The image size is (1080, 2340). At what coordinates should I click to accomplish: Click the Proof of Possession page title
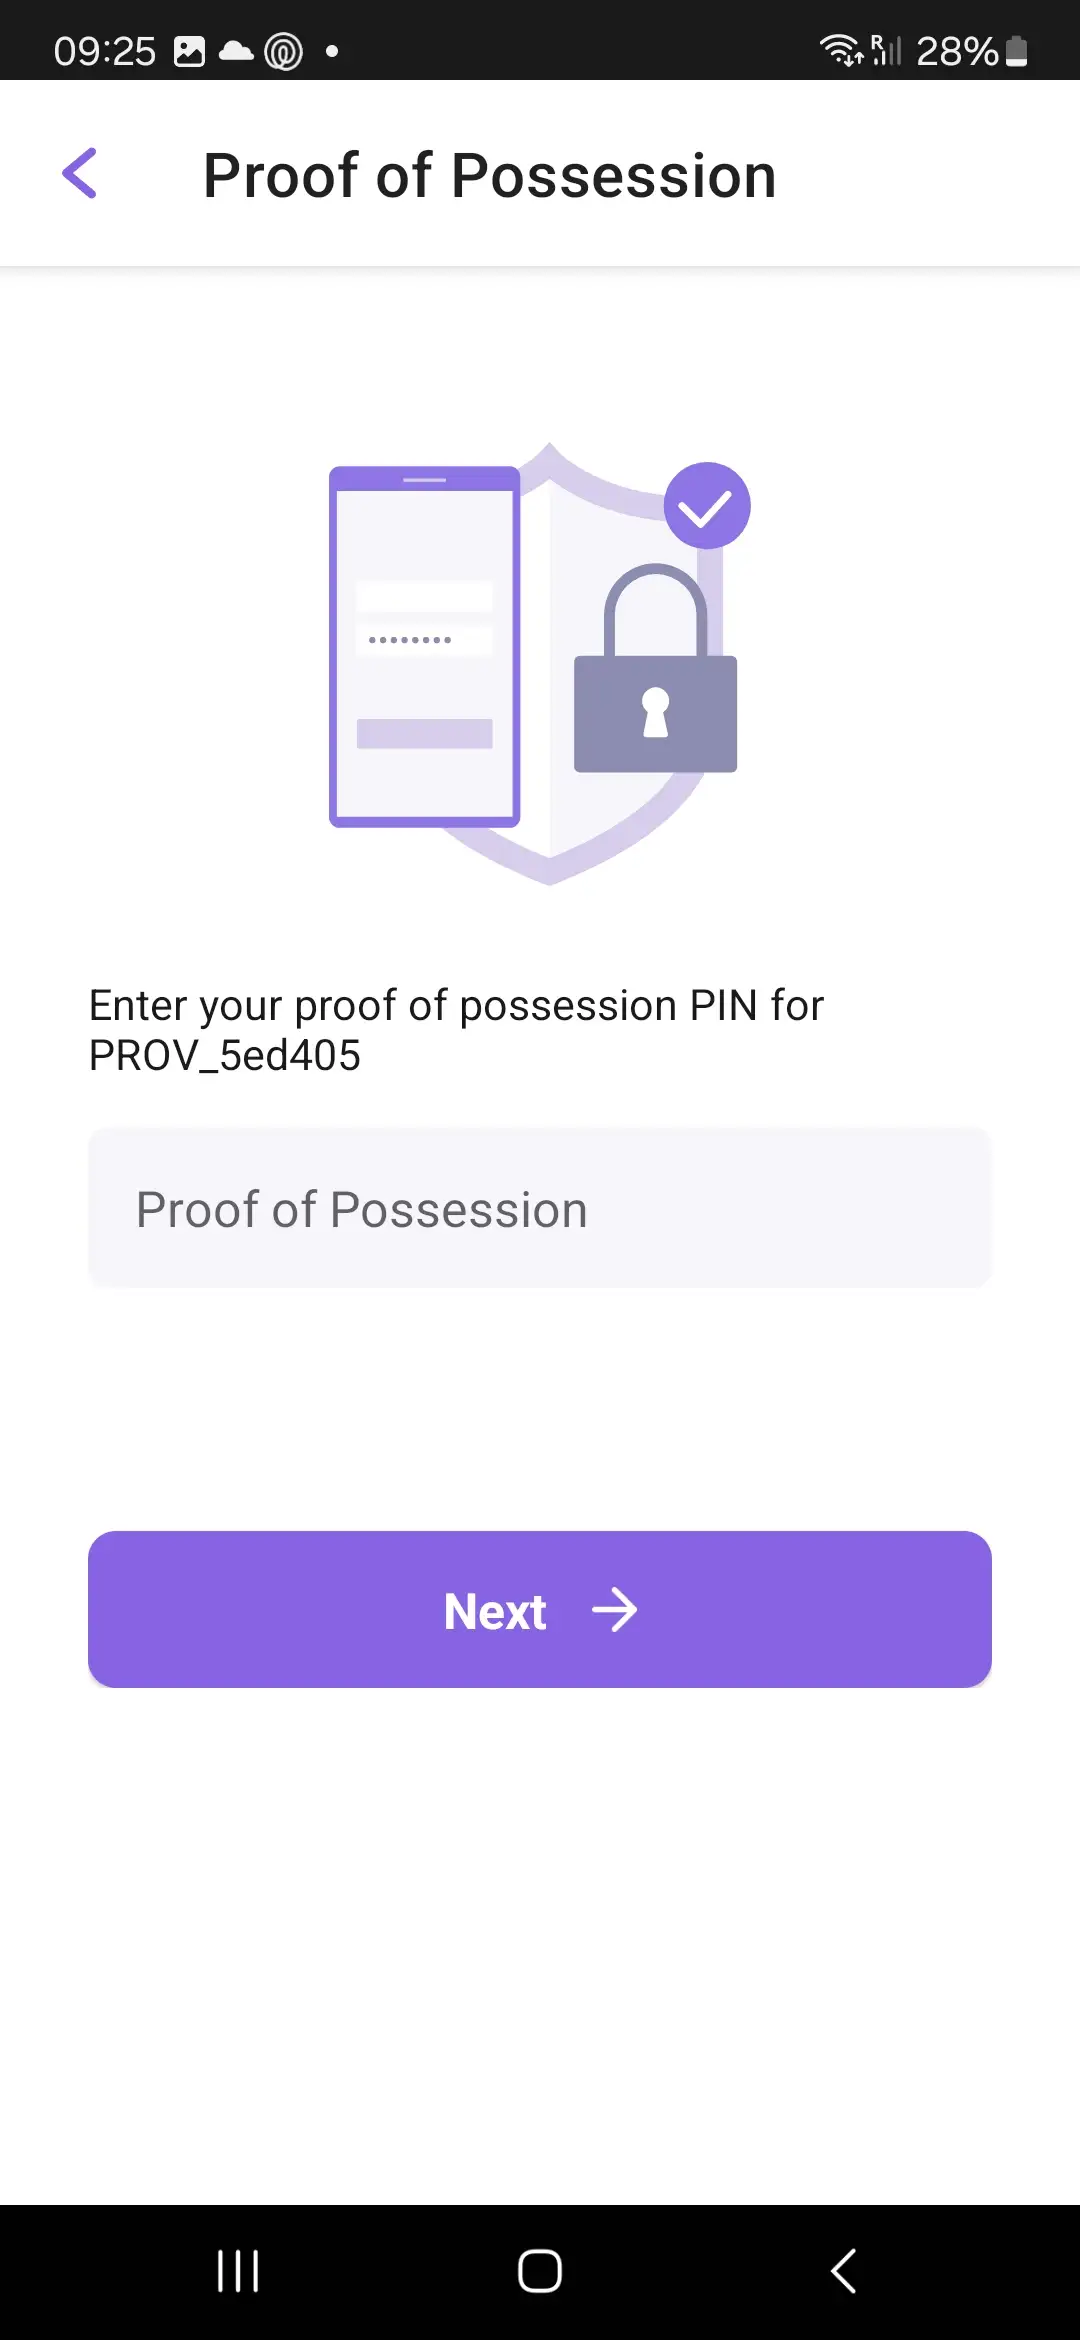click(490, 176)
